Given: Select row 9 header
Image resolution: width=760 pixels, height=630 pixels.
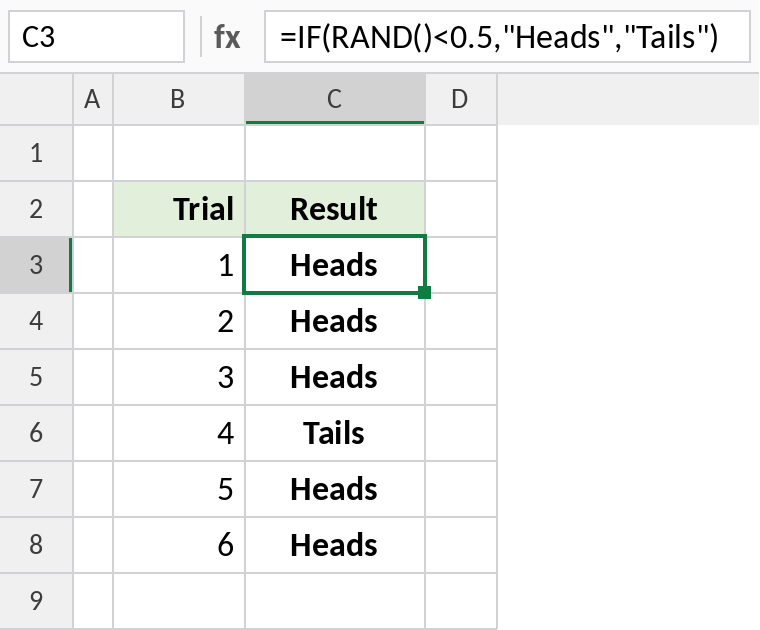Looking at the screenshot, I should click(36, 601).
